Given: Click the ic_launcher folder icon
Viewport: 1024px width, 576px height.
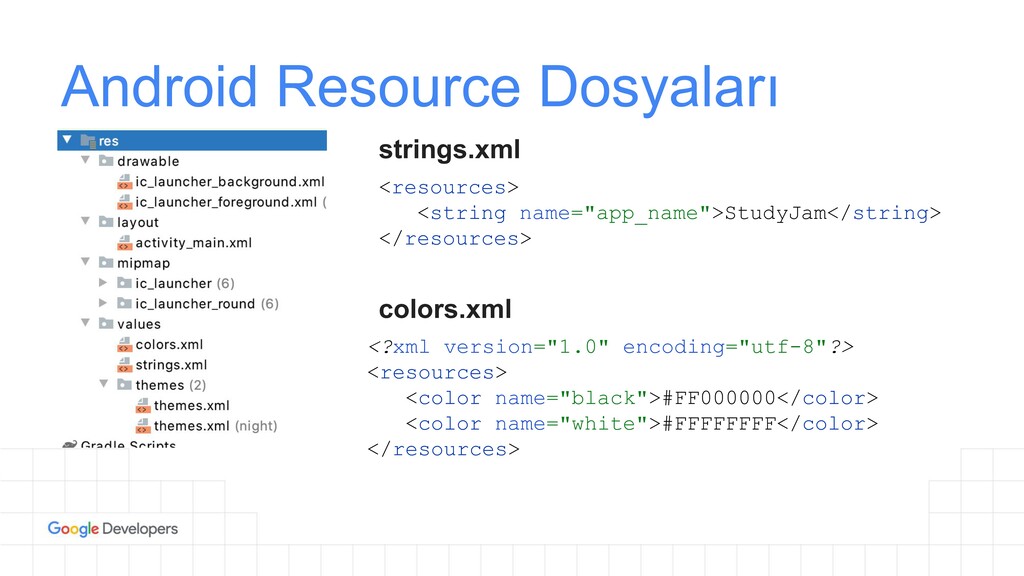Looking at the screenshot, I should 124,283.
